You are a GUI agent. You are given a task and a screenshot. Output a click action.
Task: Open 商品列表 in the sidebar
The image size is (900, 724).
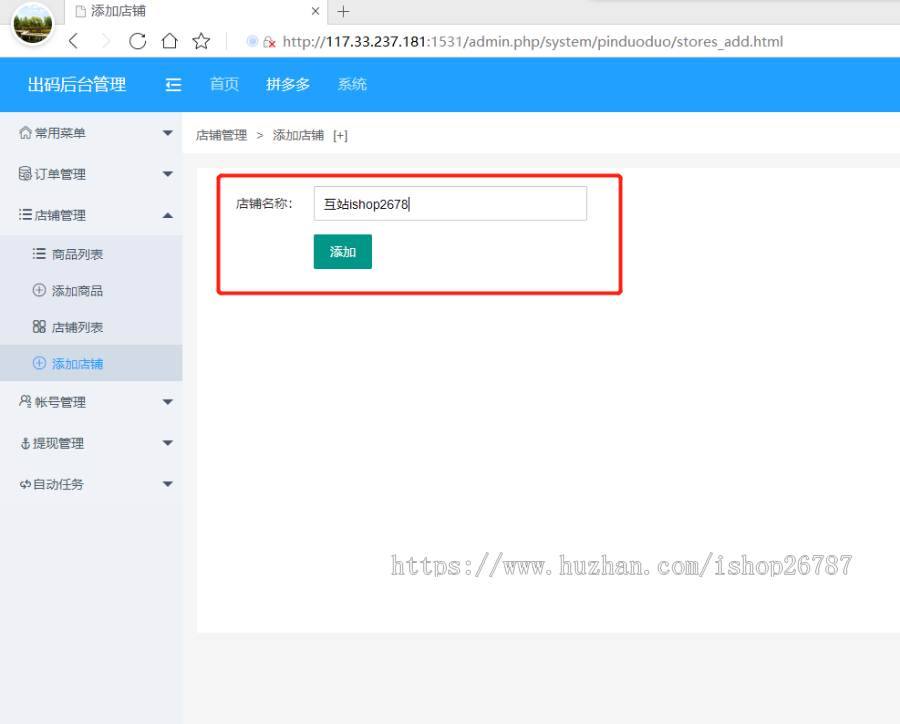point(91,254)
